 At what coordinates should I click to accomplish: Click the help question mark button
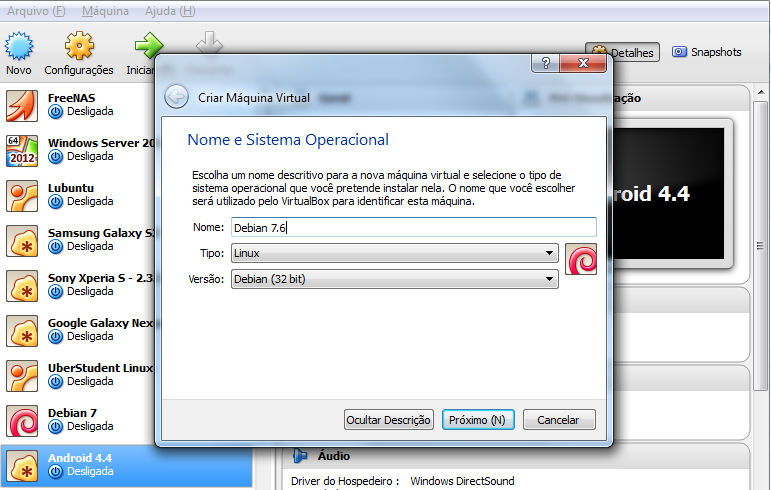click(x=545, y=63)
